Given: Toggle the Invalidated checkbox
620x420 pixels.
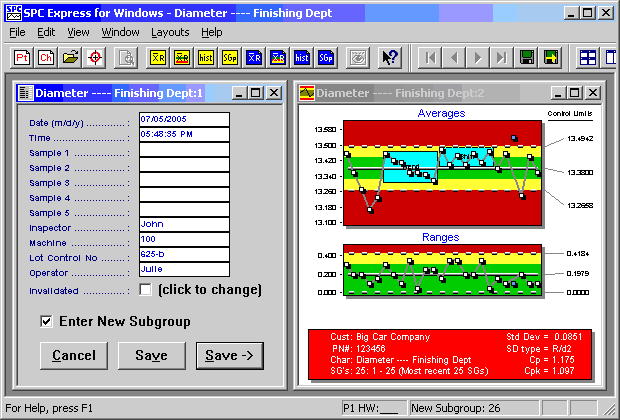Looking at the screenshot, I should 146,290.
